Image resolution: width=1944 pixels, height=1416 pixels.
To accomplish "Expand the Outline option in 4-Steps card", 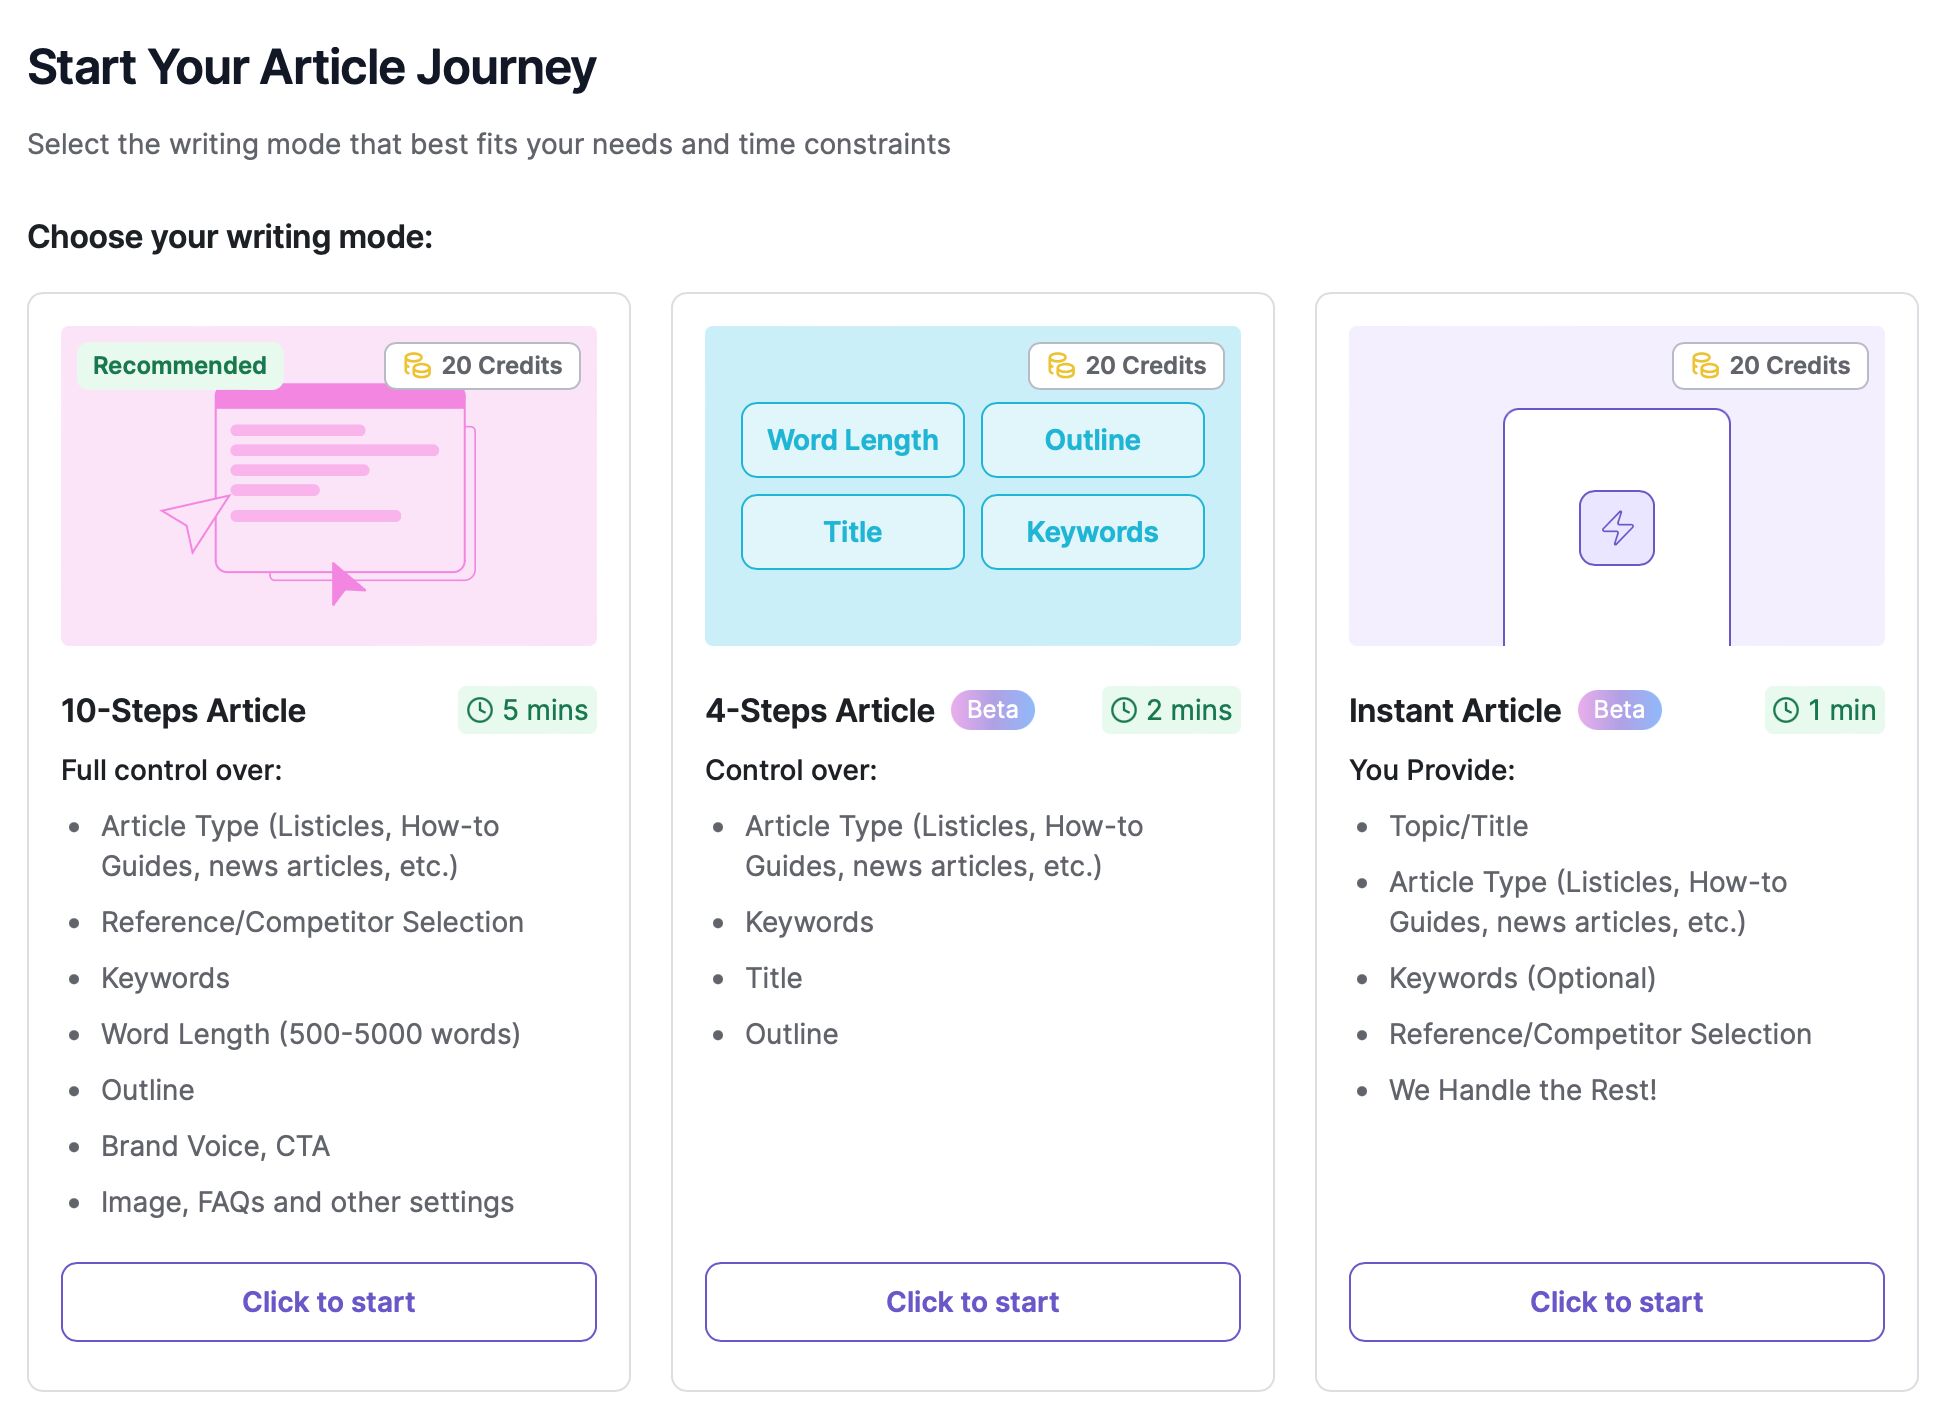I will click(x=1091, y=441).
